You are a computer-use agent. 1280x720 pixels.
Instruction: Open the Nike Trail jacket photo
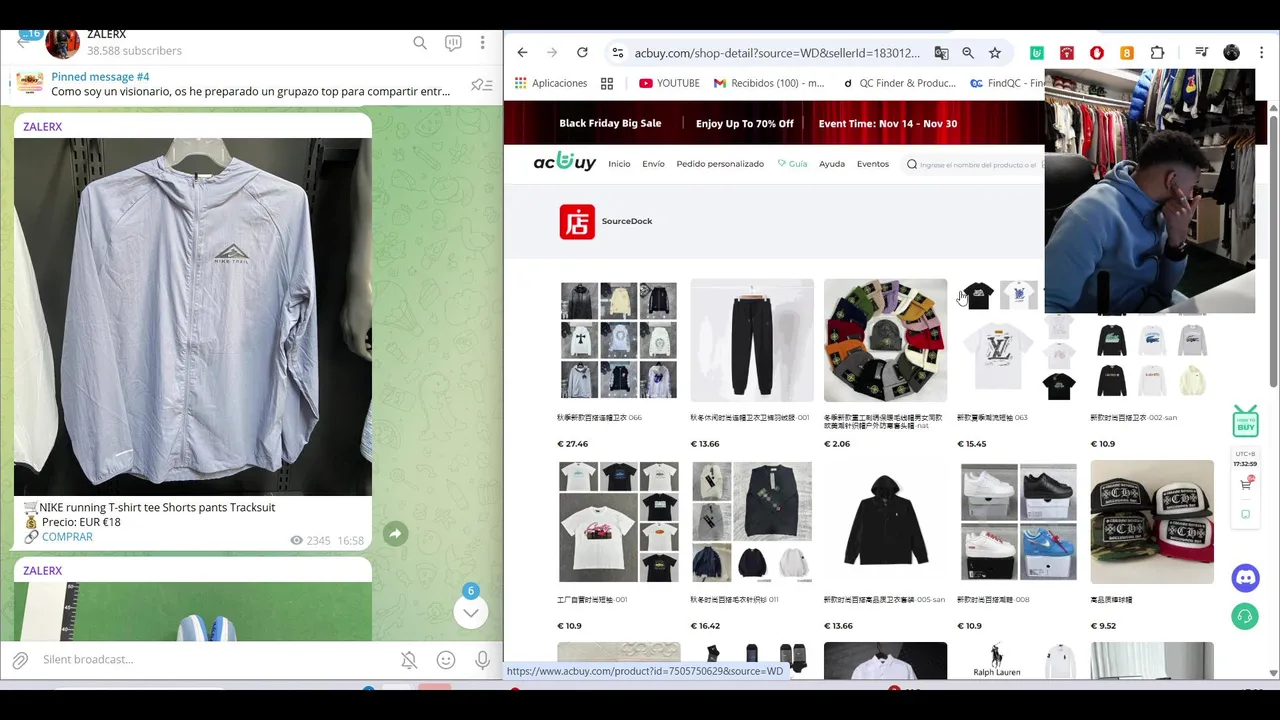(x=193, y=317)
